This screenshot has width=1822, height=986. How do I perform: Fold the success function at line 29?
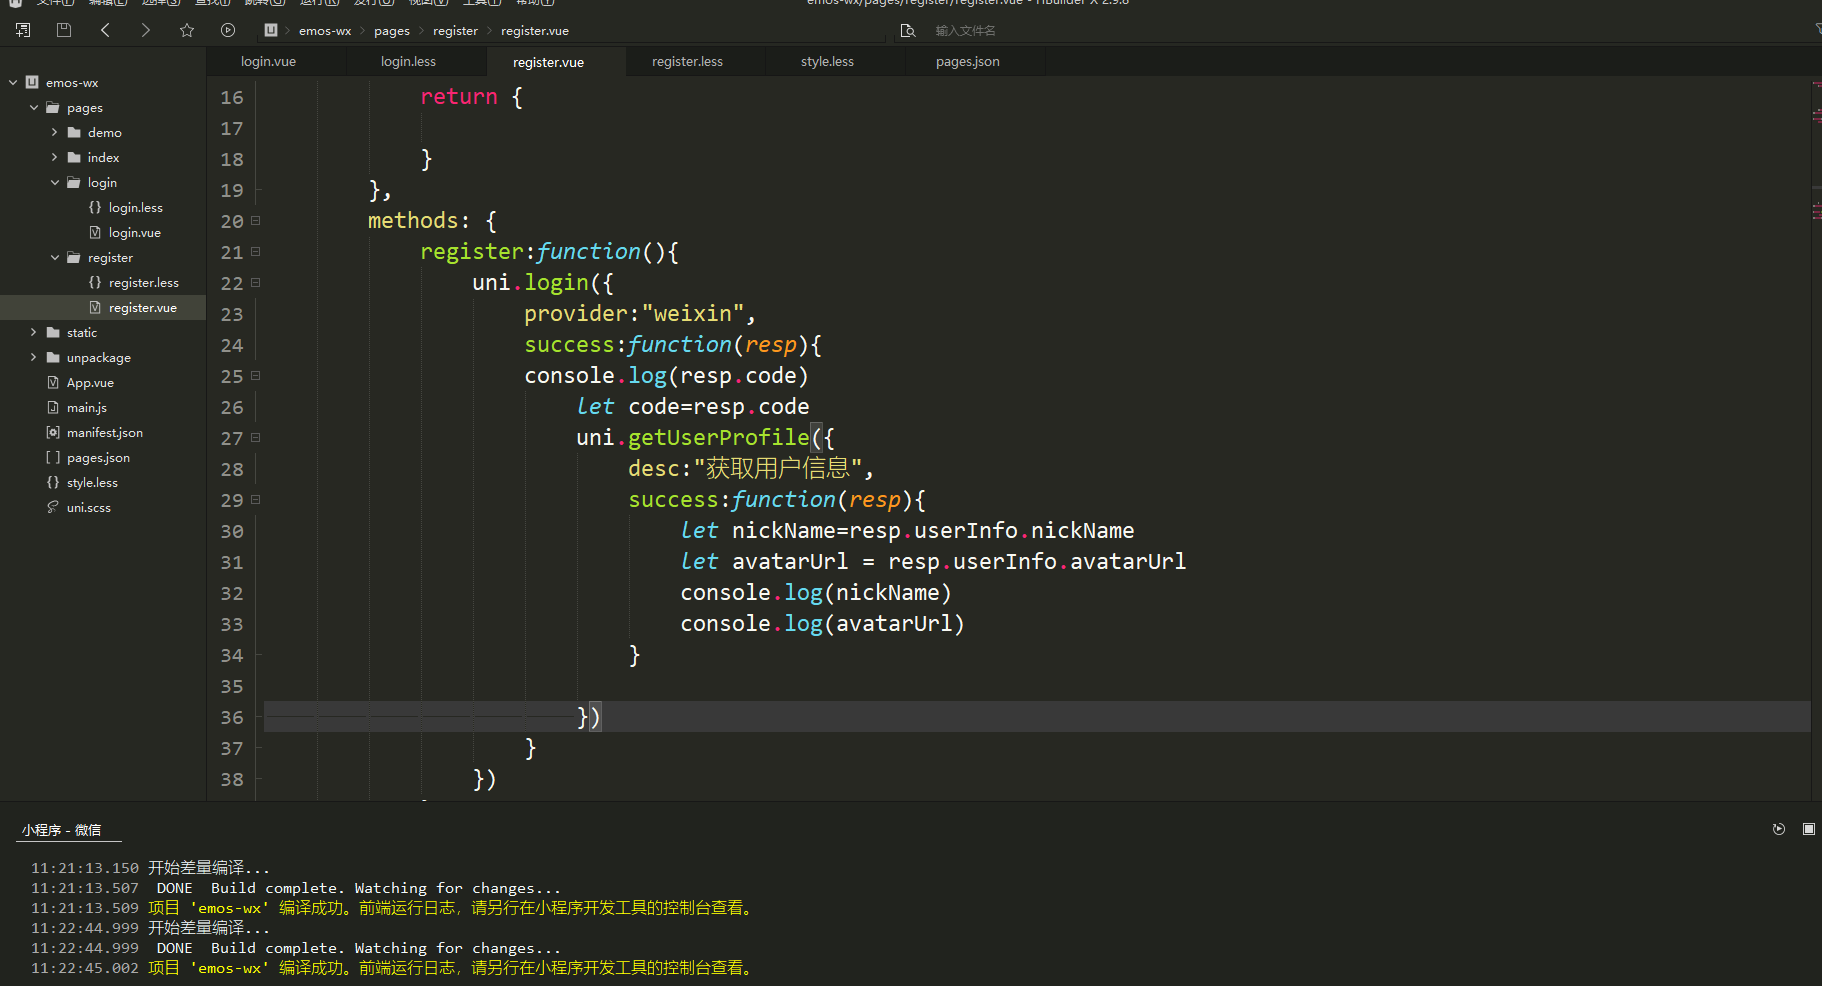pos(256,500)
